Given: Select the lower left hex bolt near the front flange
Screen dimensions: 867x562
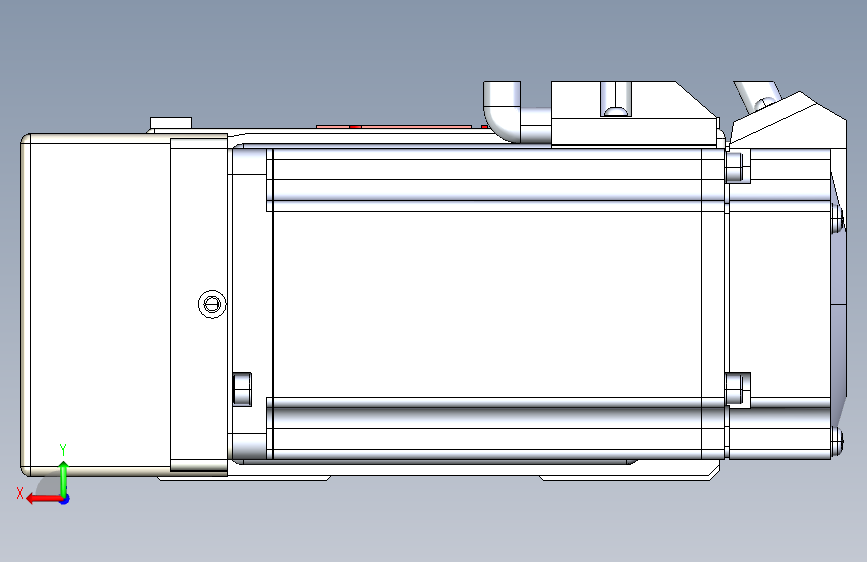Looking at the screenshot, I should click(x=242, y=389).
